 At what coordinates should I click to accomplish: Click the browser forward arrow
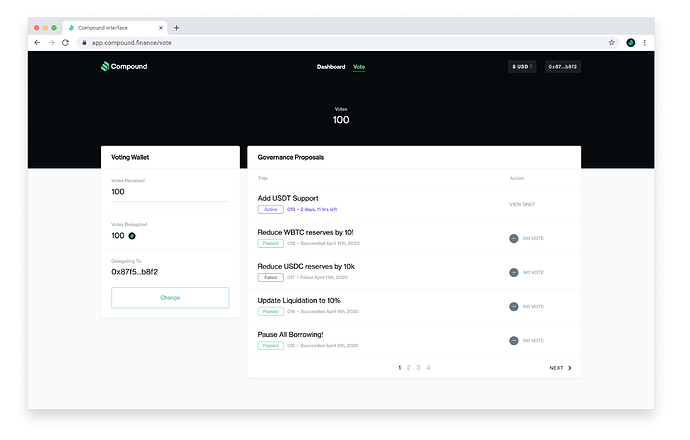point(51,43)
